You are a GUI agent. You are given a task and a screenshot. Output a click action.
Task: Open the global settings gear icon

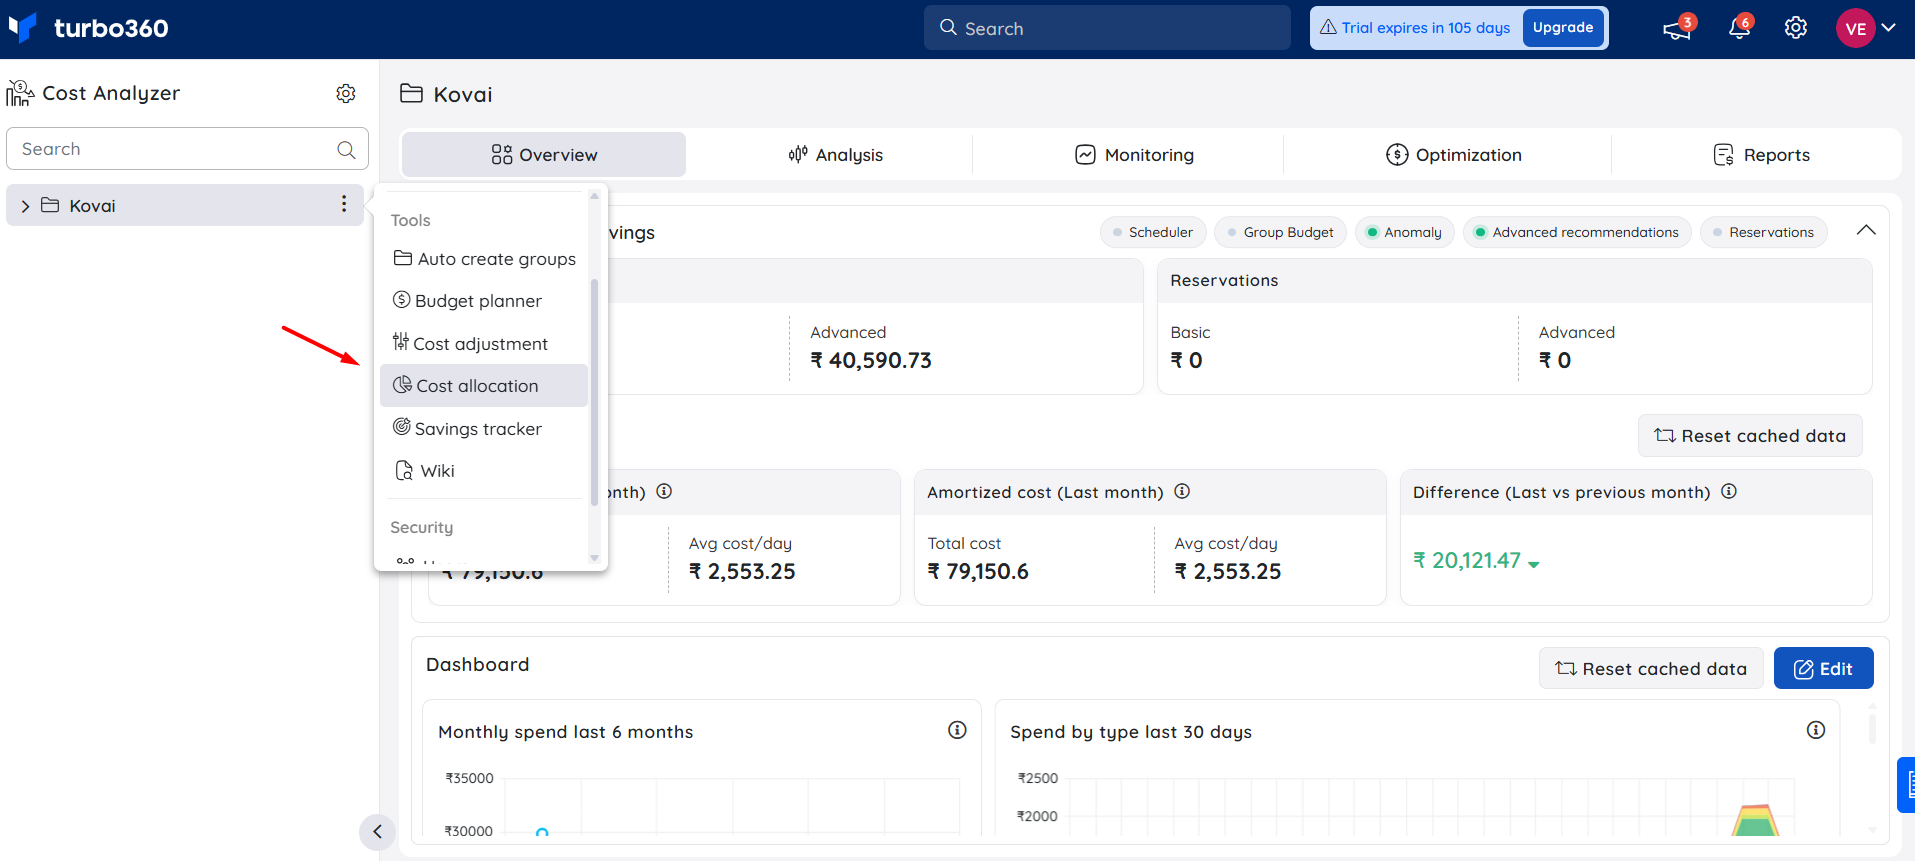[x=1796, y=28]
